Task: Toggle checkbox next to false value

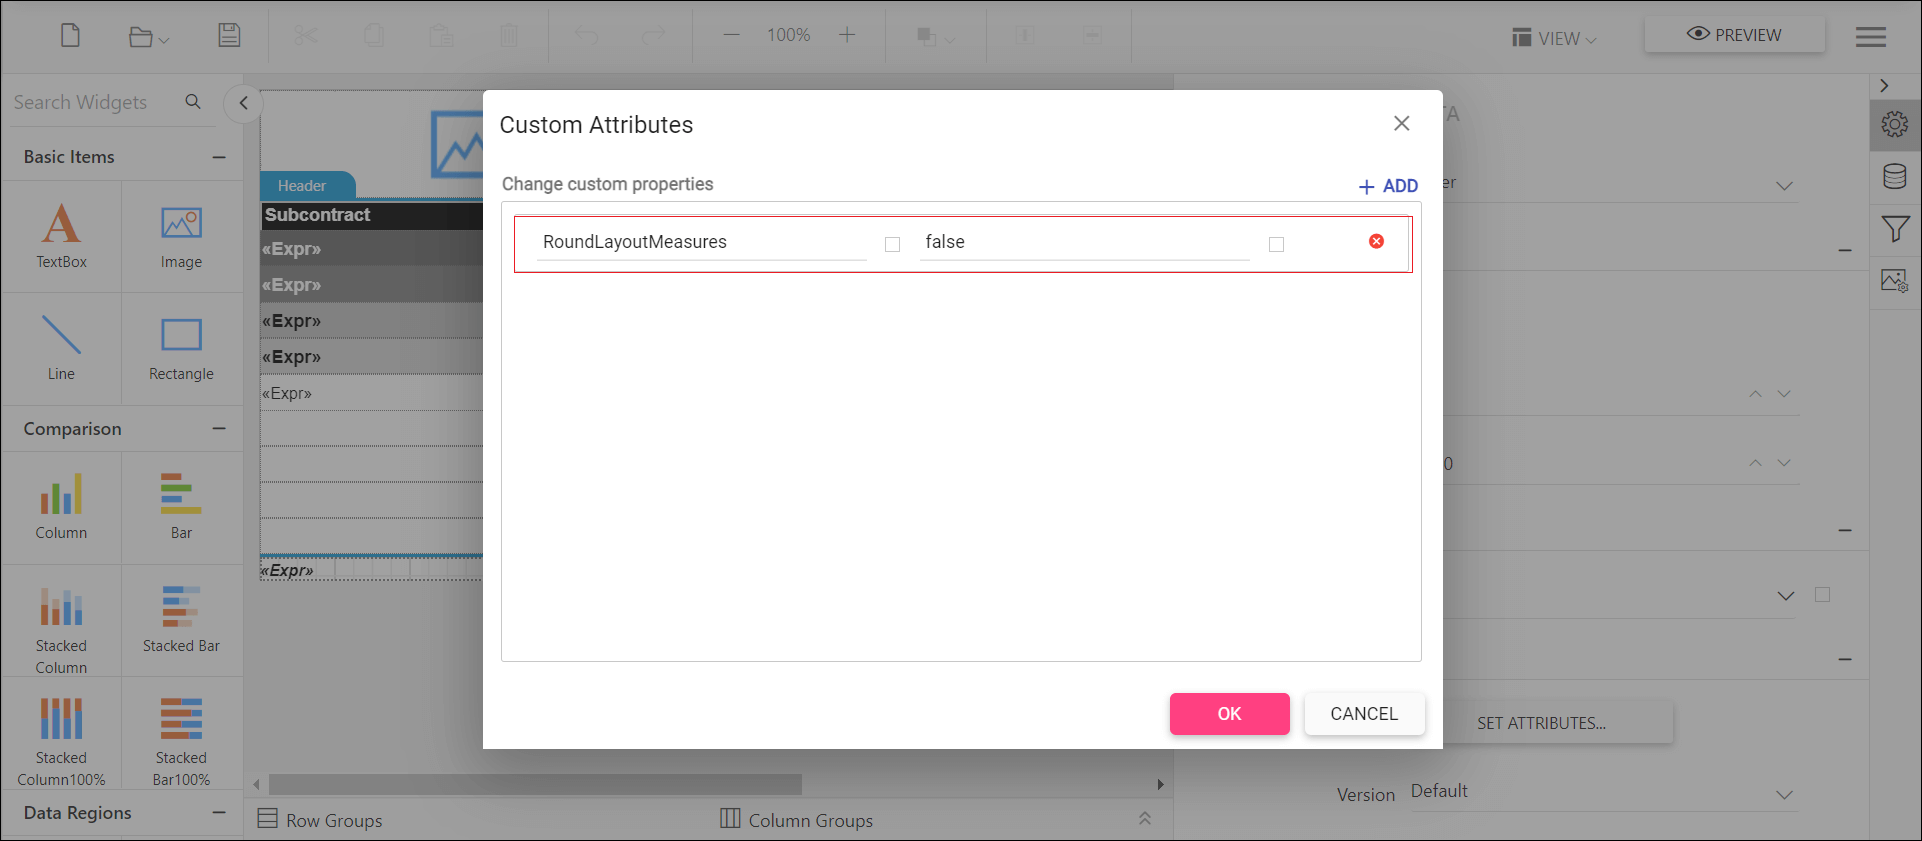Action: click(x=1276, y=244)
